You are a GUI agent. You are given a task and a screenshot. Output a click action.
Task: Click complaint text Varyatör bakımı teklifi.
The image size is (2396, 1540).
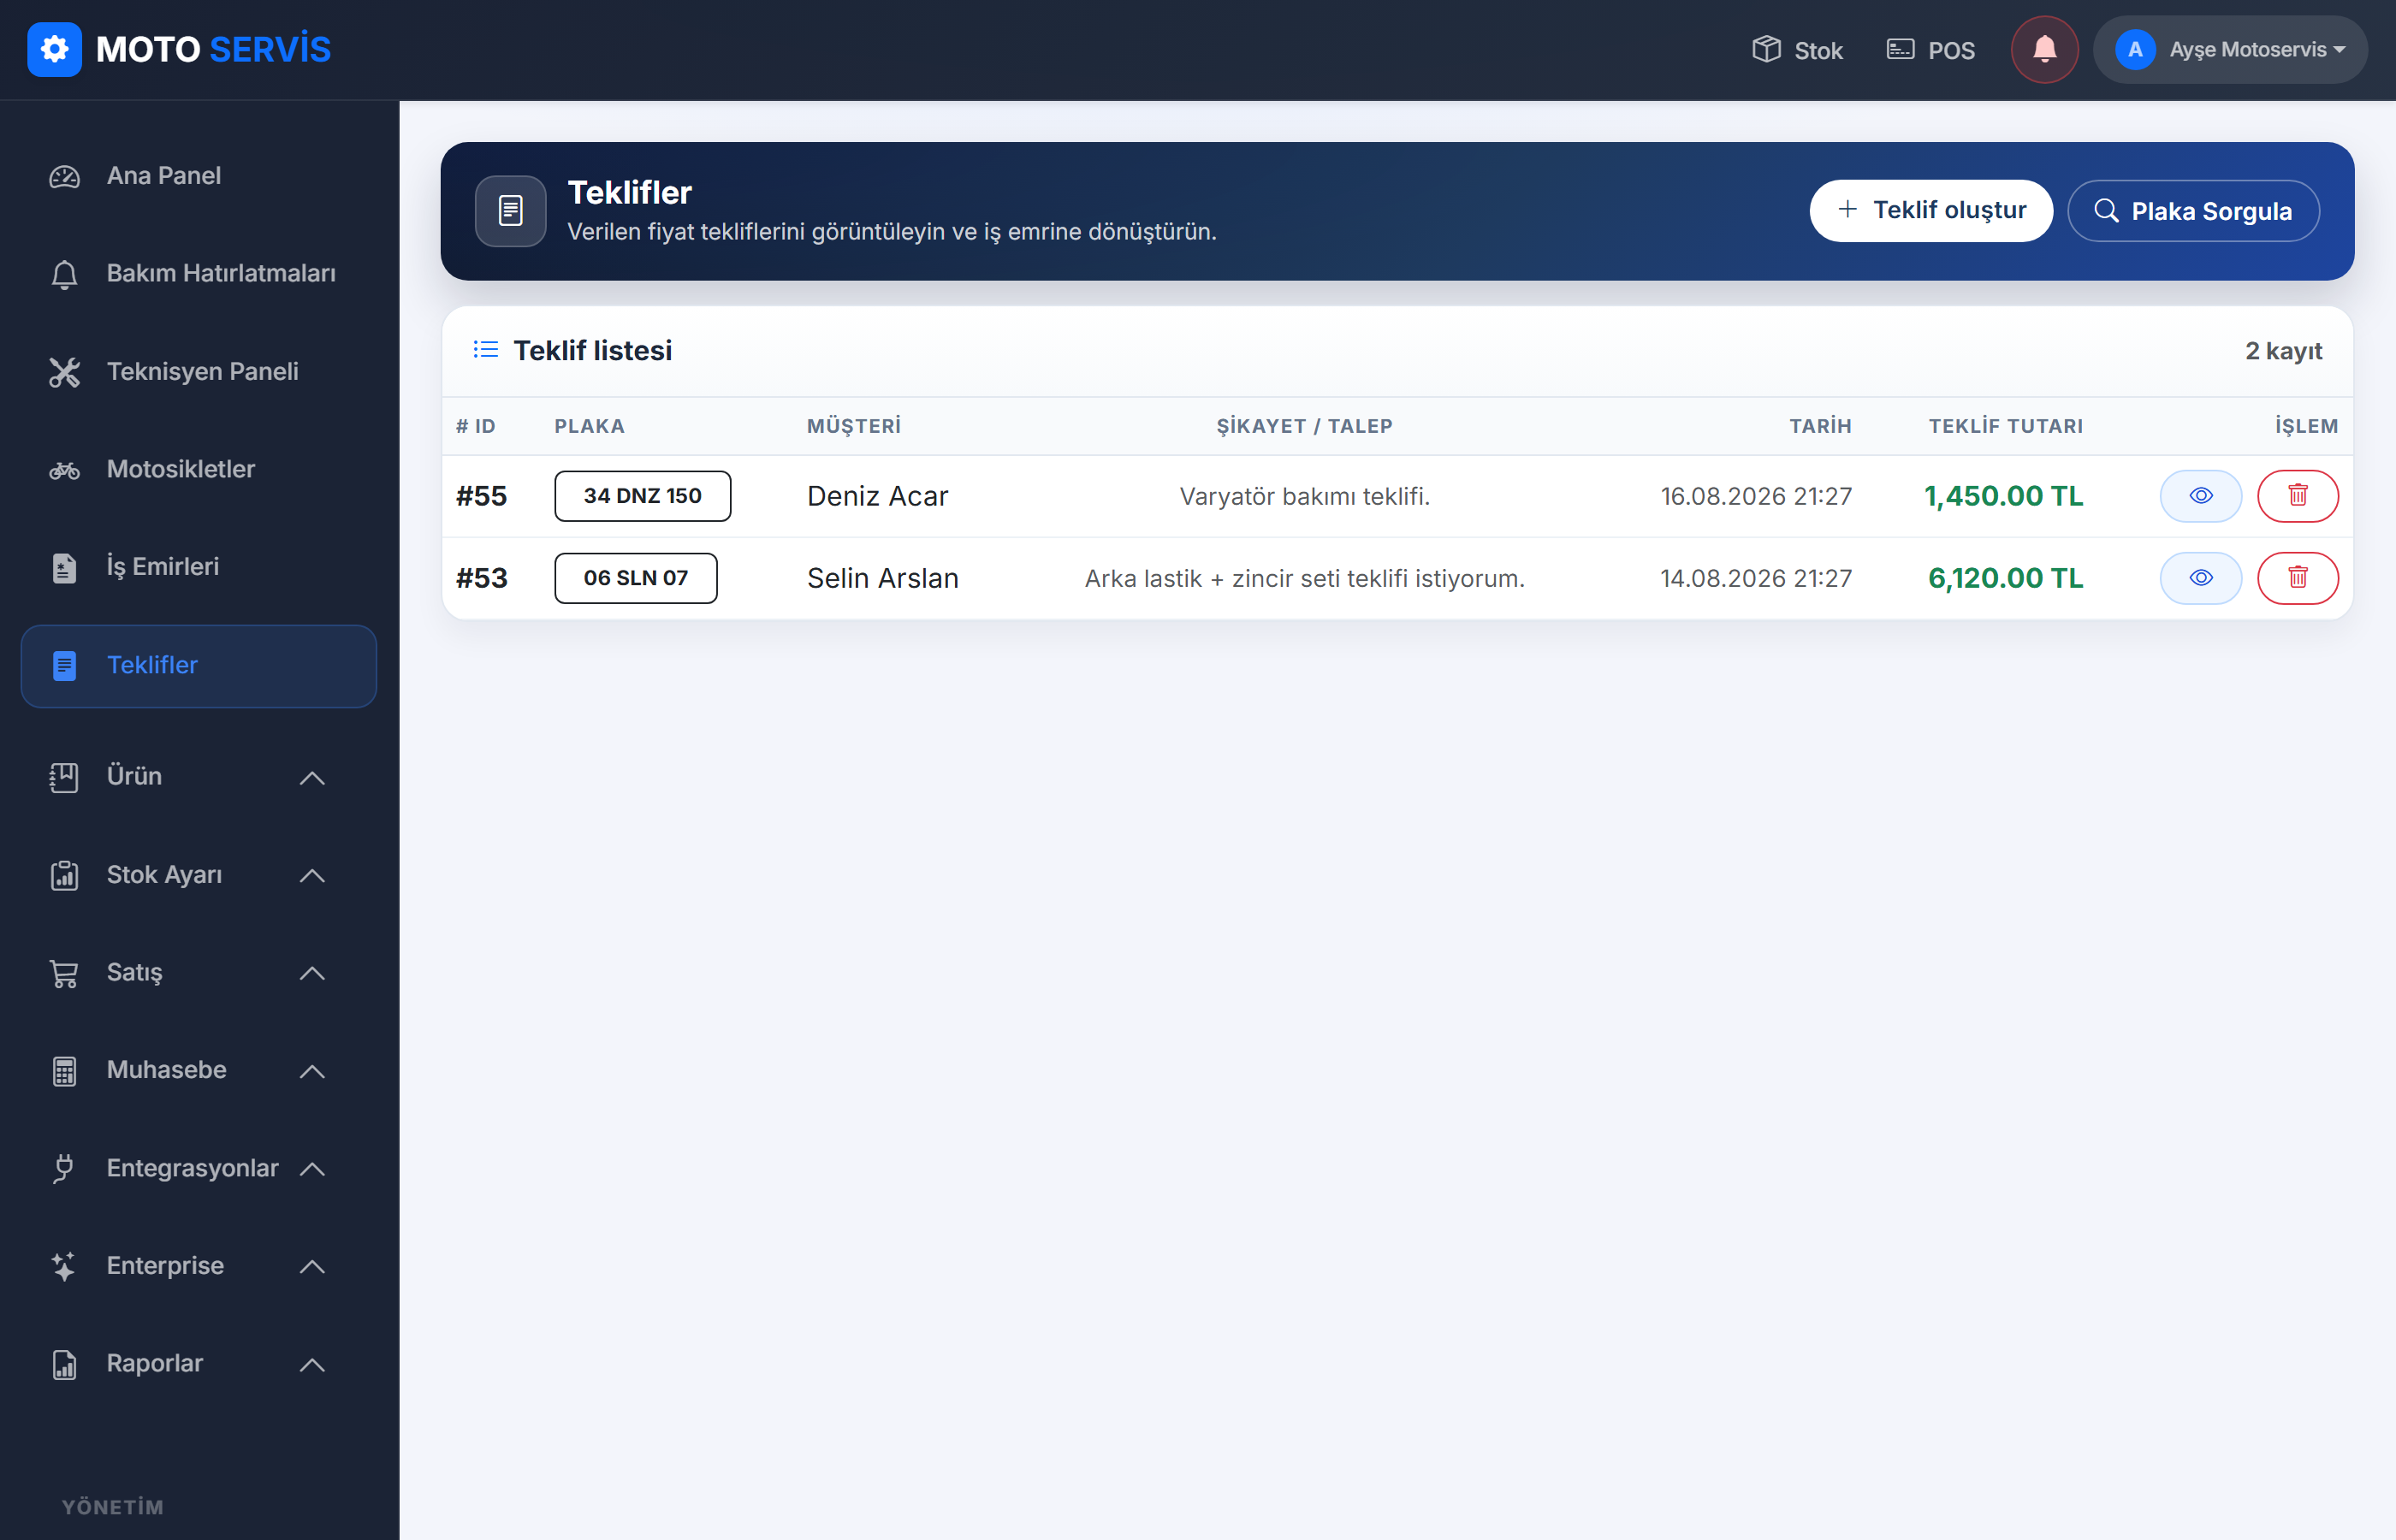tap(1304, 496)
